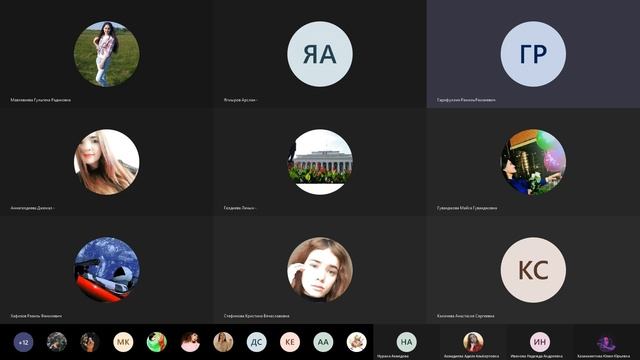640x360 pixels.
Task: Click the avatar with long light hair, middle-left tile
Action: 107,162
